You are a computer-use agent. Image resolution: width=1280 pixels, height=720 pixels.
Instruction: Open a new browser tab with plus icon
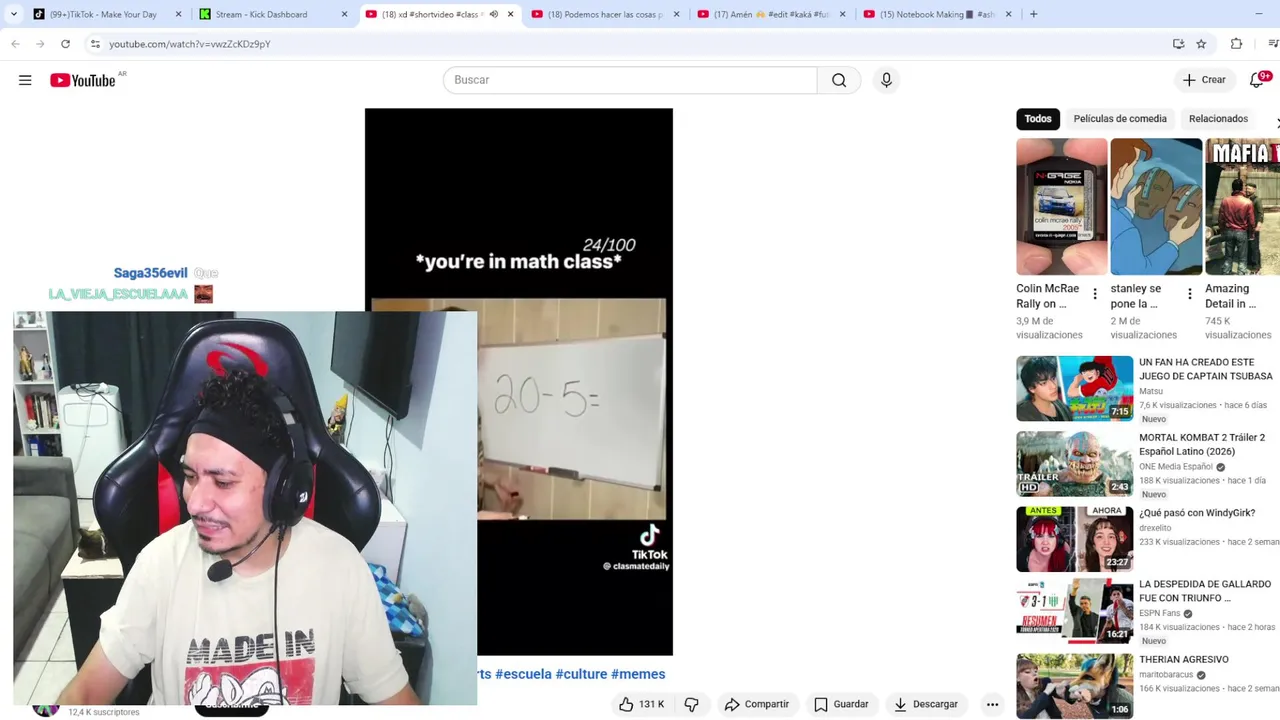pyautogui.click(x=1033, y=14)
